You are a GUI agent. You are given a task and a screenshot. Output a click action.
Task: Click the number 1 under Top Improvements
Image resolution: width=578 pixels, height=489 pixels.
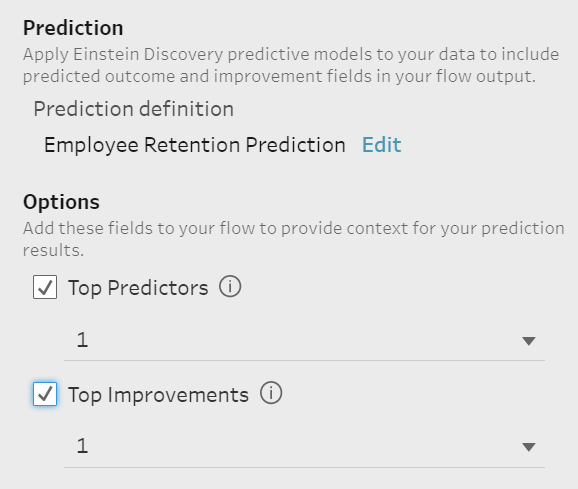click(82, 446)
